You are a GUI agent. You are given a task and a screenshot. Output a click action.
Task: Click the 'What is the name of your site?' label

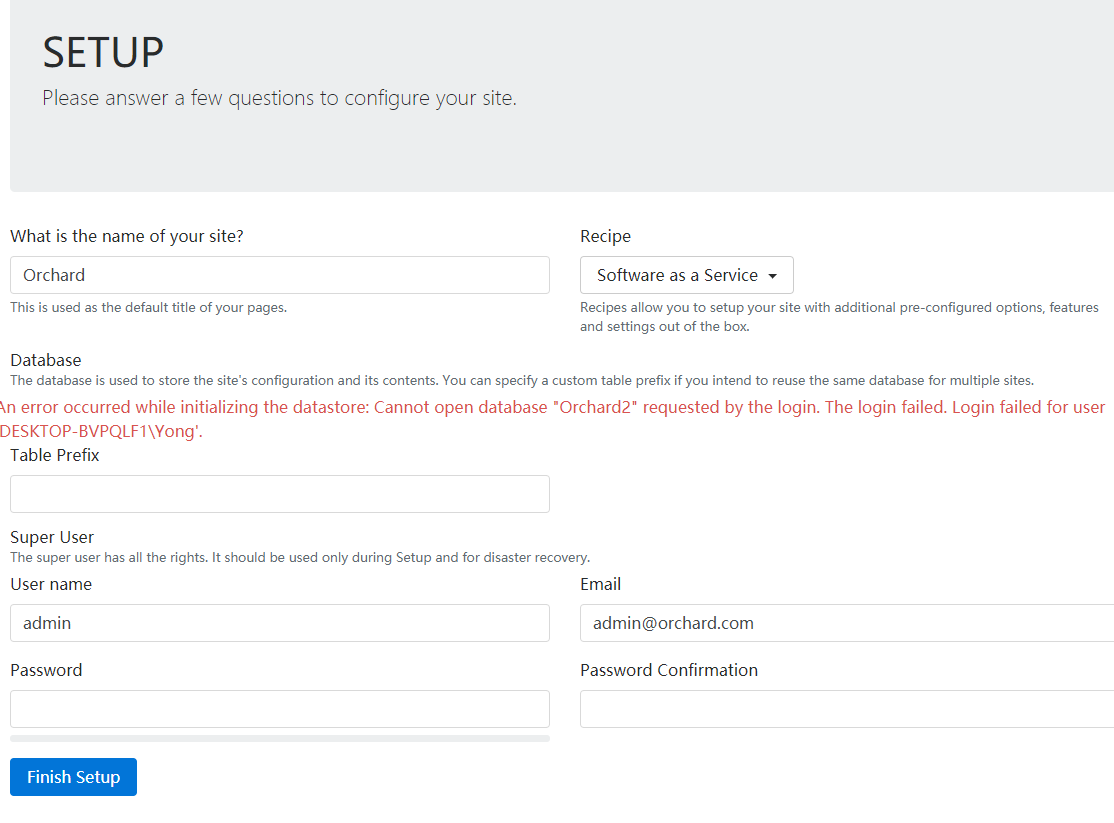point(126,236)
